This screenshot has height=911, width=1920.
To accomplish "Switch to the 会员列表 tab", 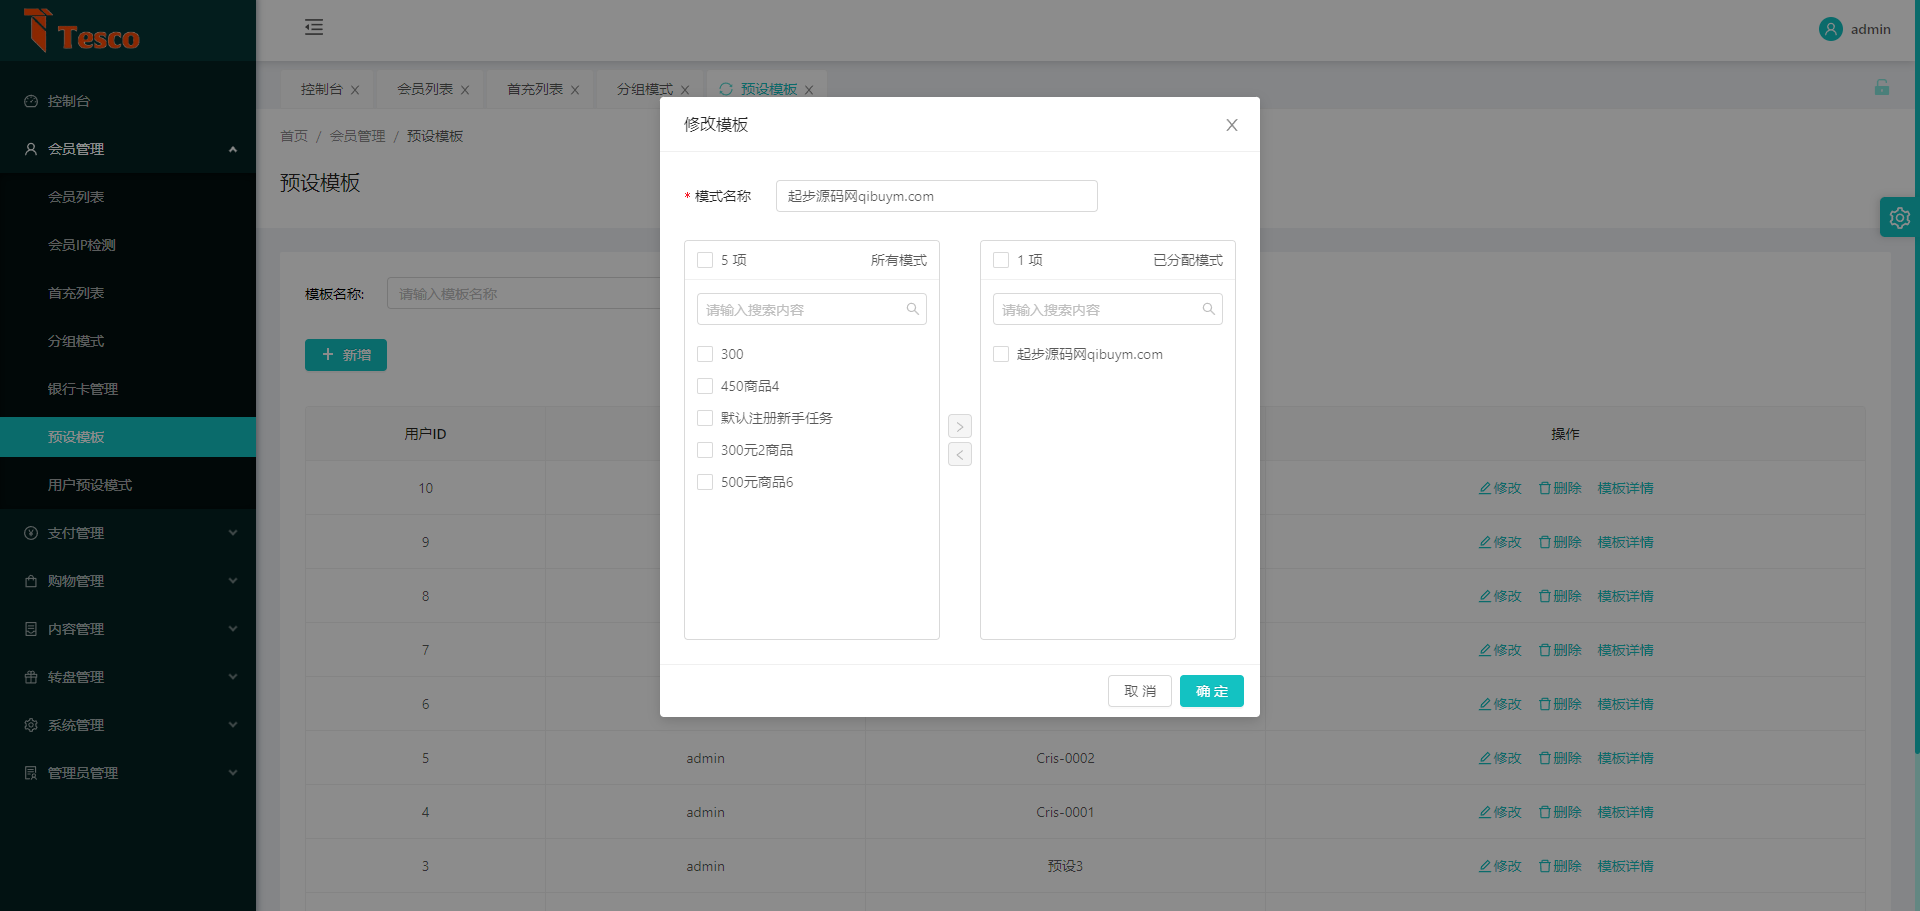I will click(x=424, y=89).
